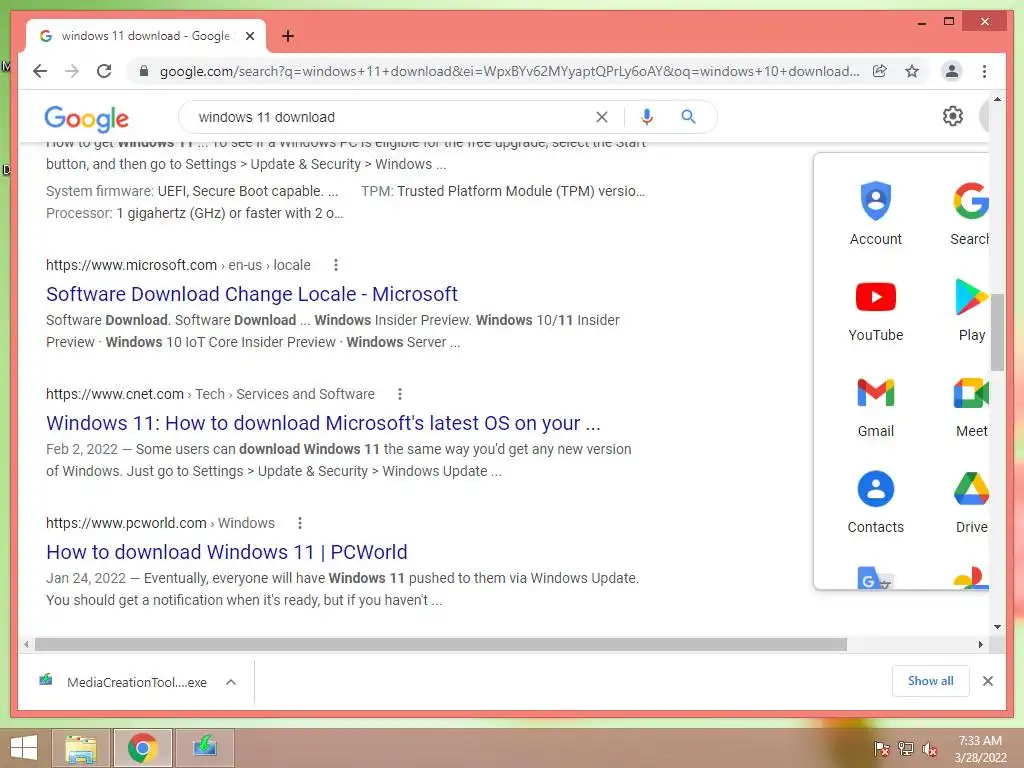The image size is (1024, 768).
Task: Select the windows 11 download tab
Action: tap(145, 36)
